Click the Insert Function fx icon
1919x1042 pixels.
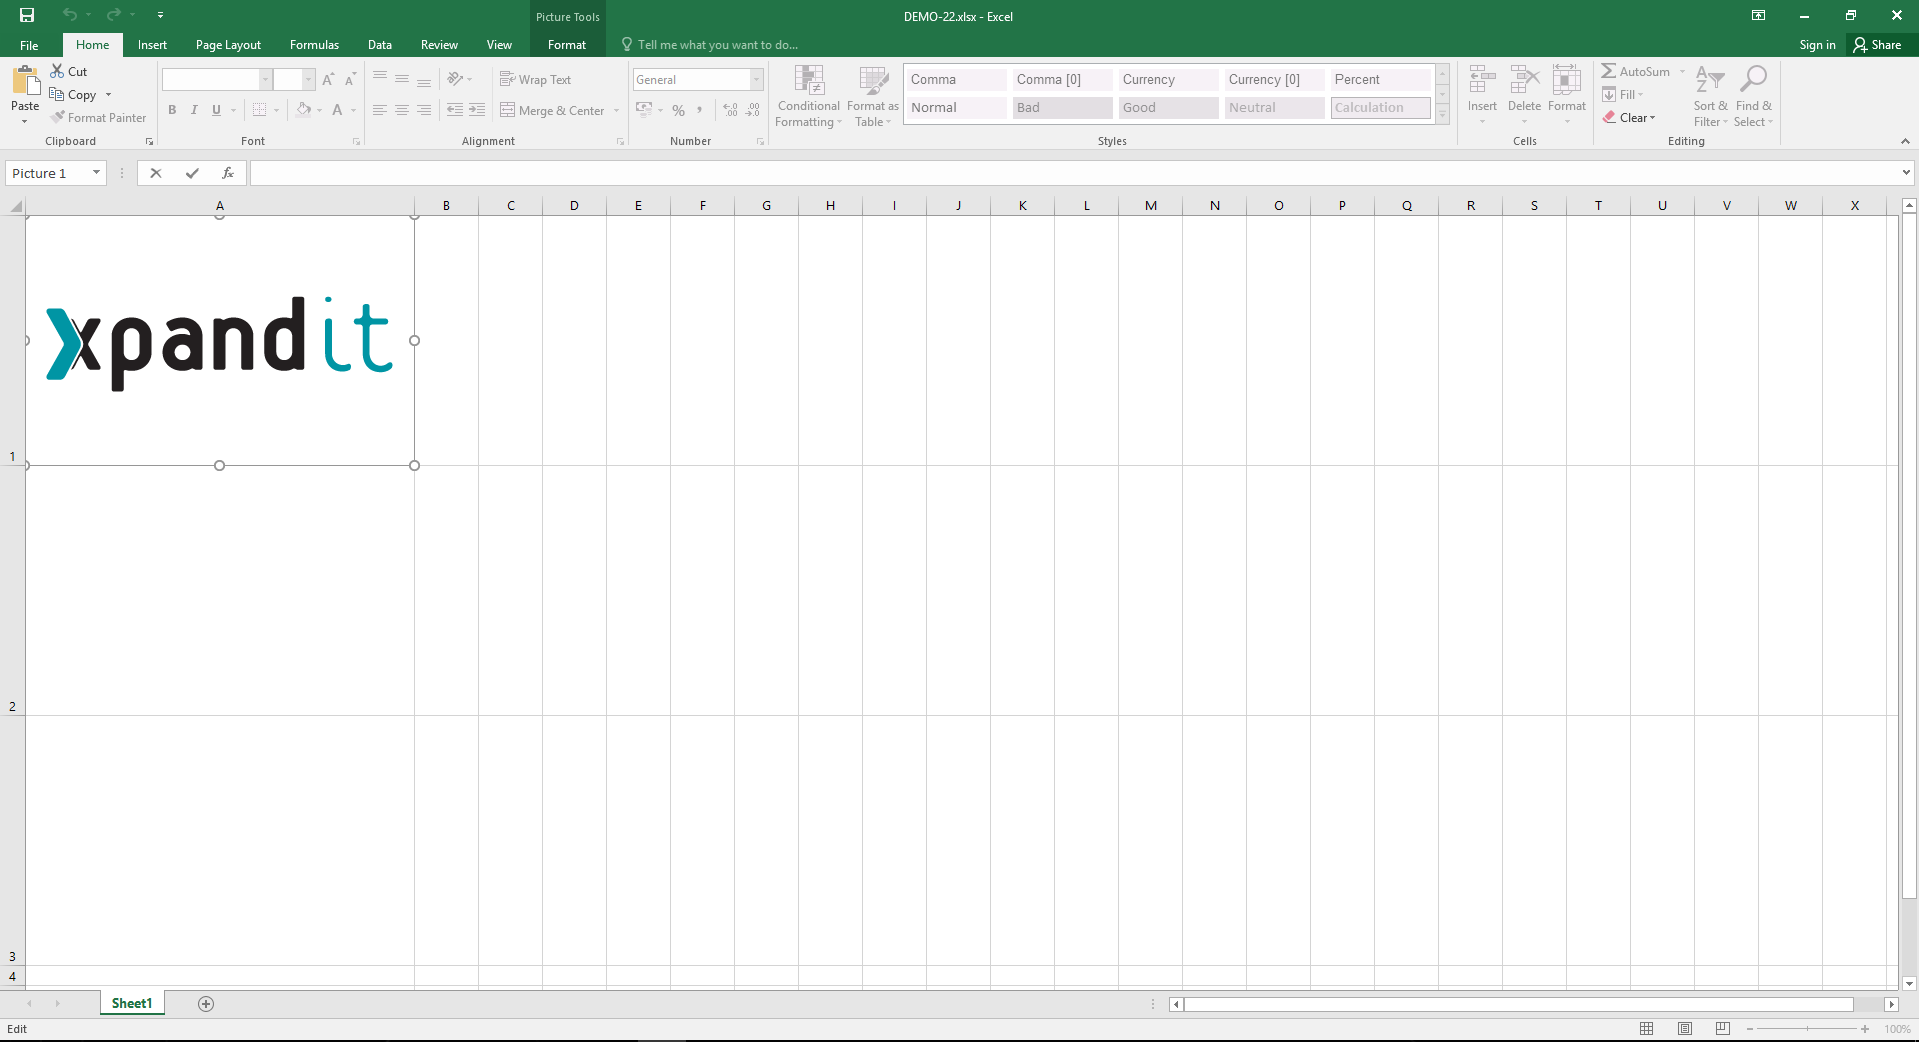click(228, 173)
